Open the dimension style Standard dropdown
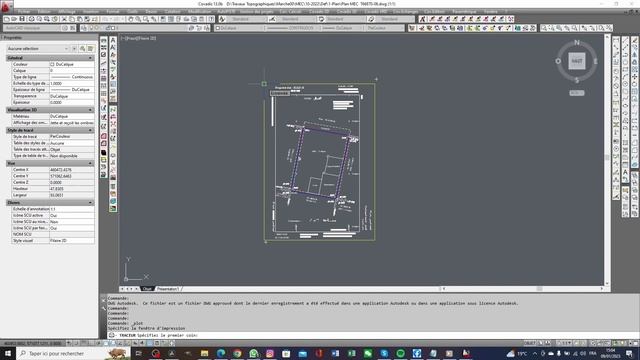640x360 pixels. pos(296,19)
